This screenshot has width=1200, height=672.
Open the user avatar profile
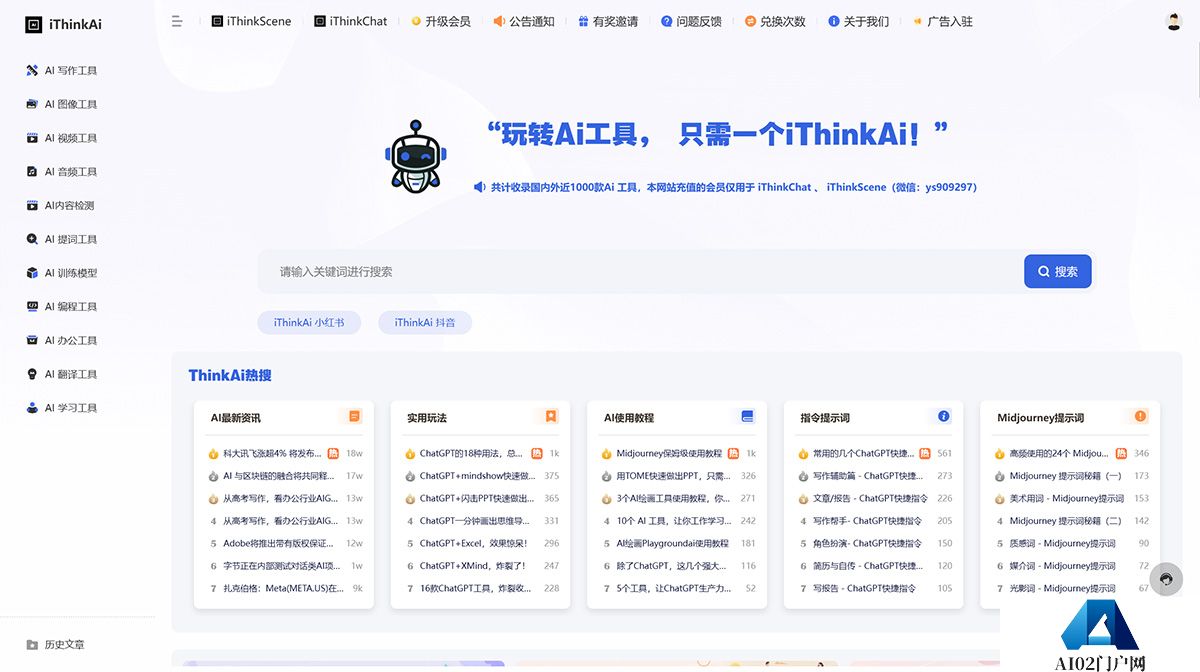[x=1174, y=22]
